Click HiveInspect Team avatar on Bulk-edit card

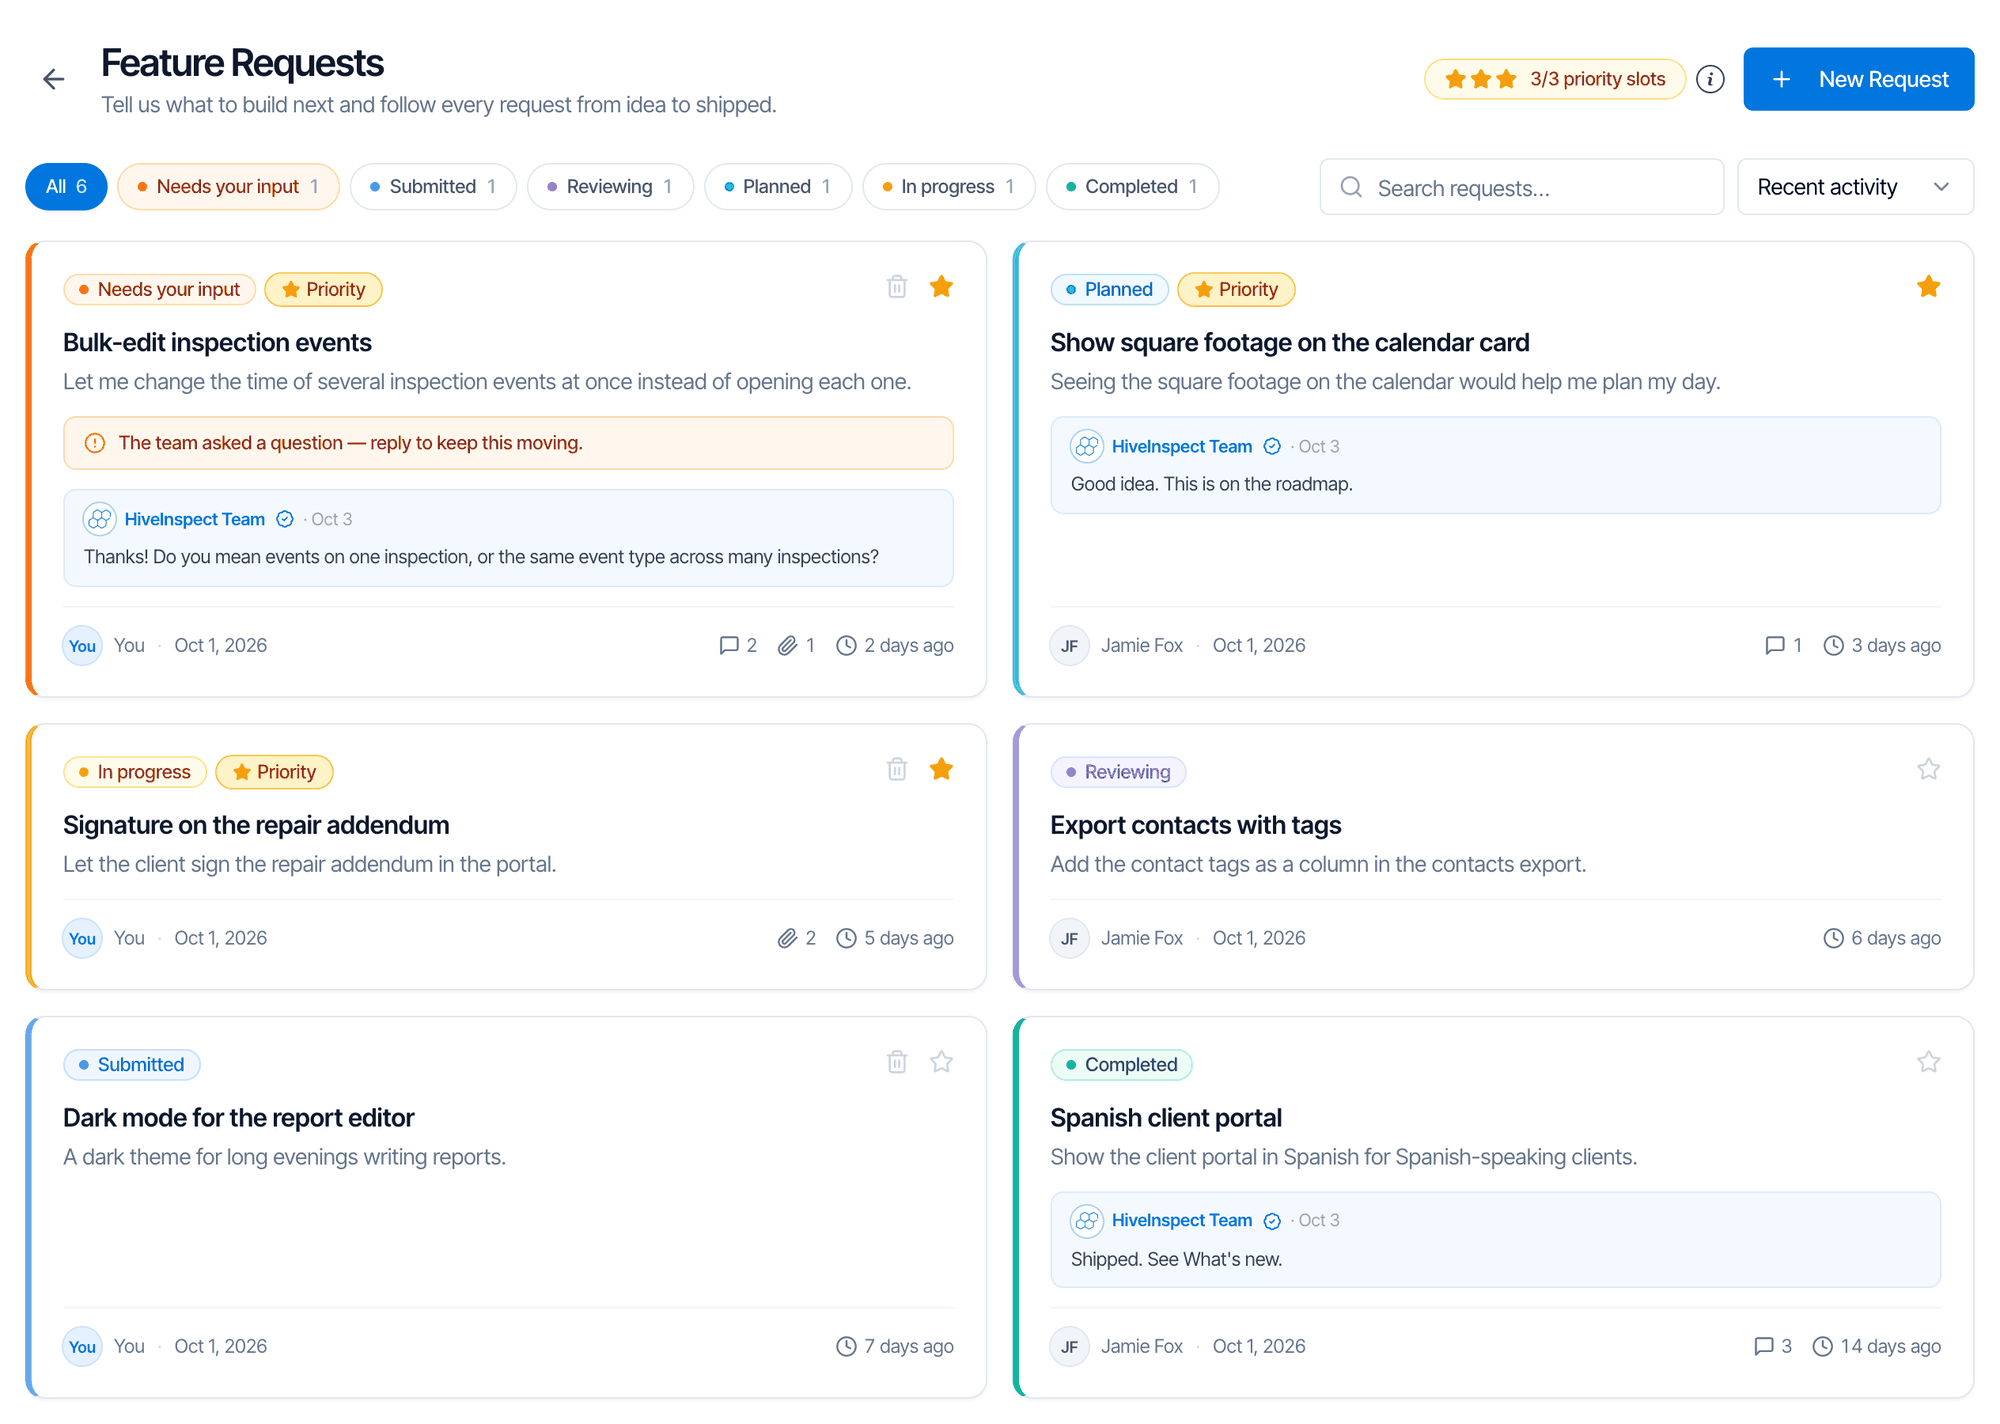coord(99,519)
